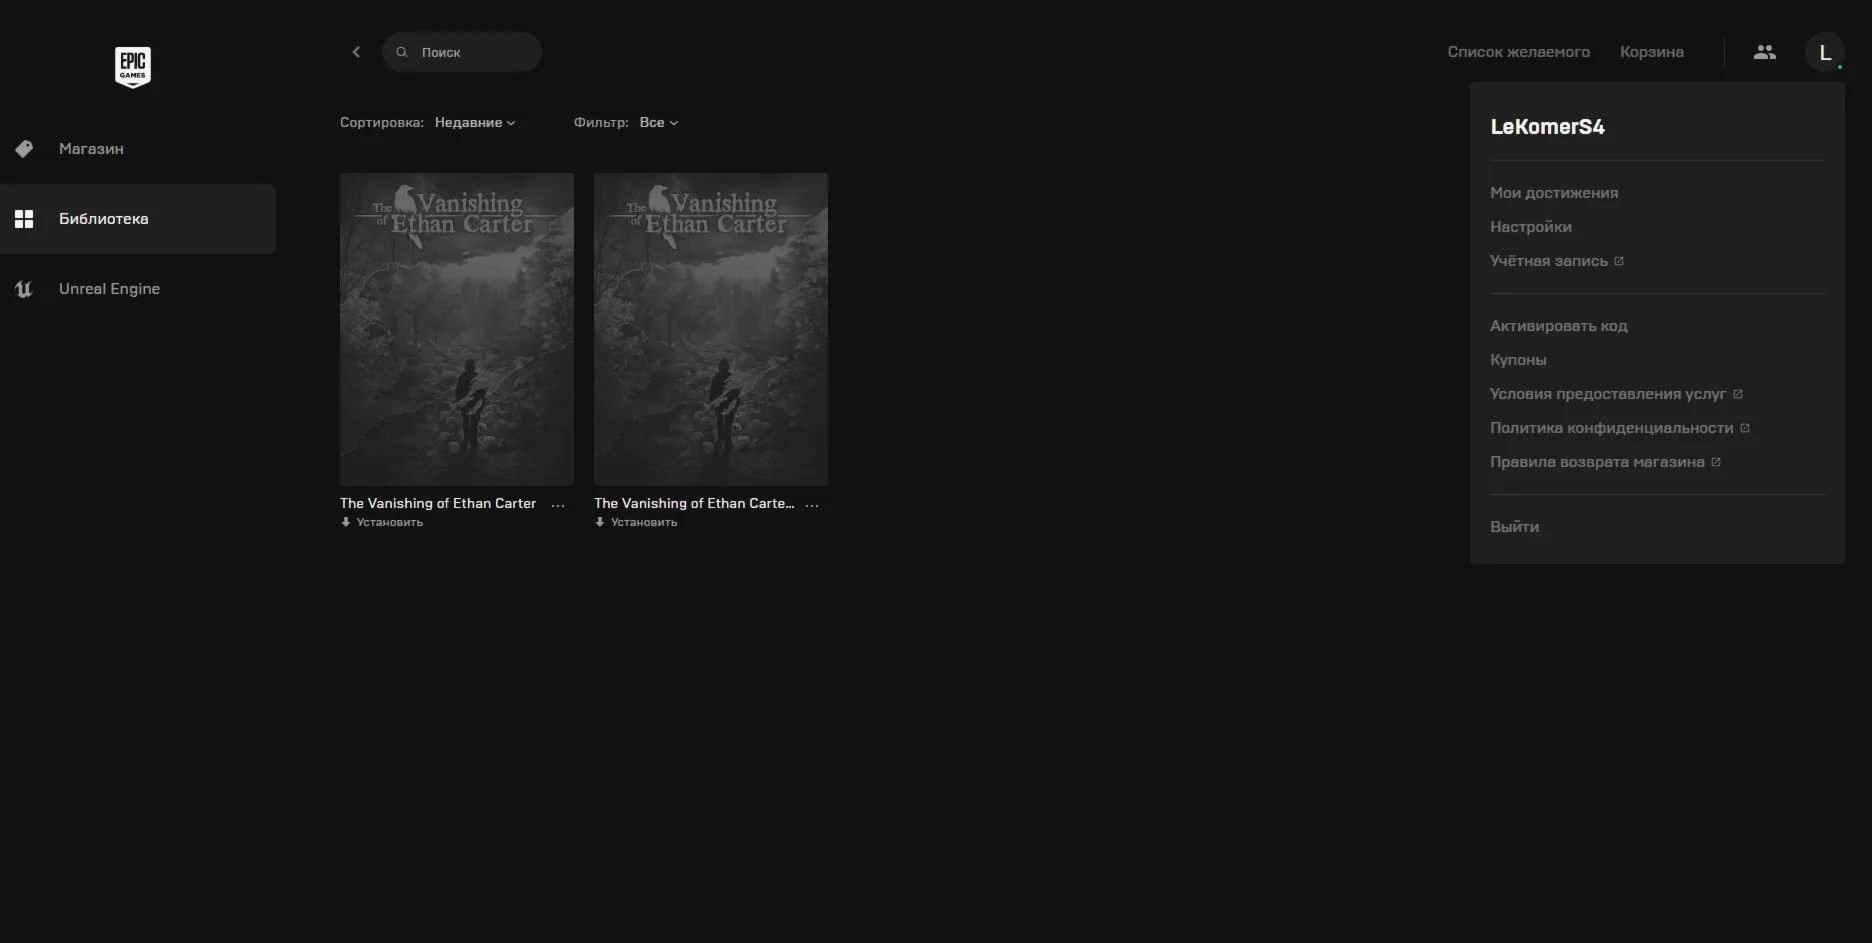Click title text of first Ethan Carter game
Image resolution: width=1872 pixels, height=943 pixels.
[438, 504]
